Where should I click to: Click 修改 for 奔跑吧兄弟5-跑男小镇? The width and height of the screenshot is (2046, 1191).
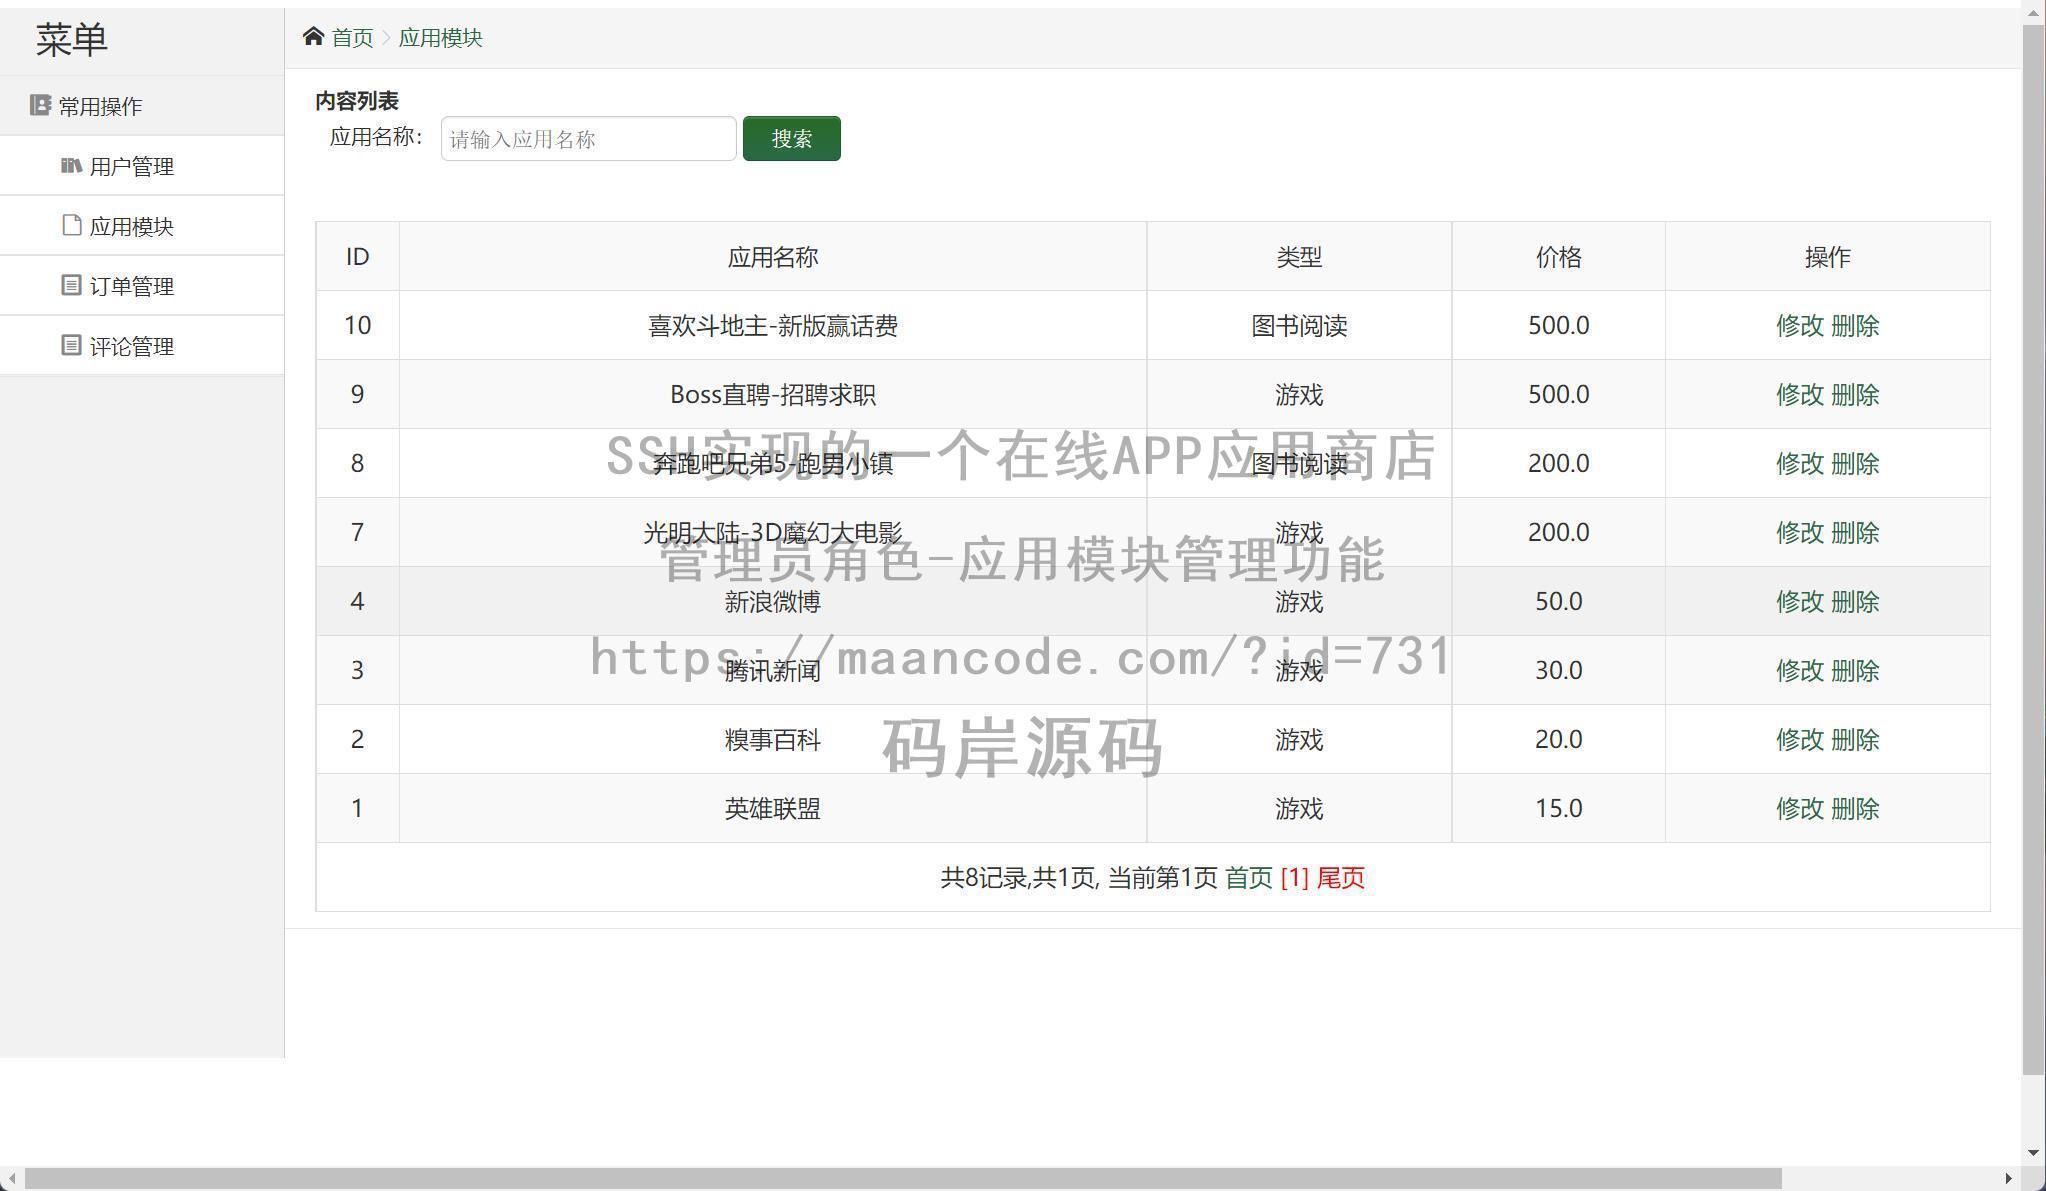coord(1799,464)
